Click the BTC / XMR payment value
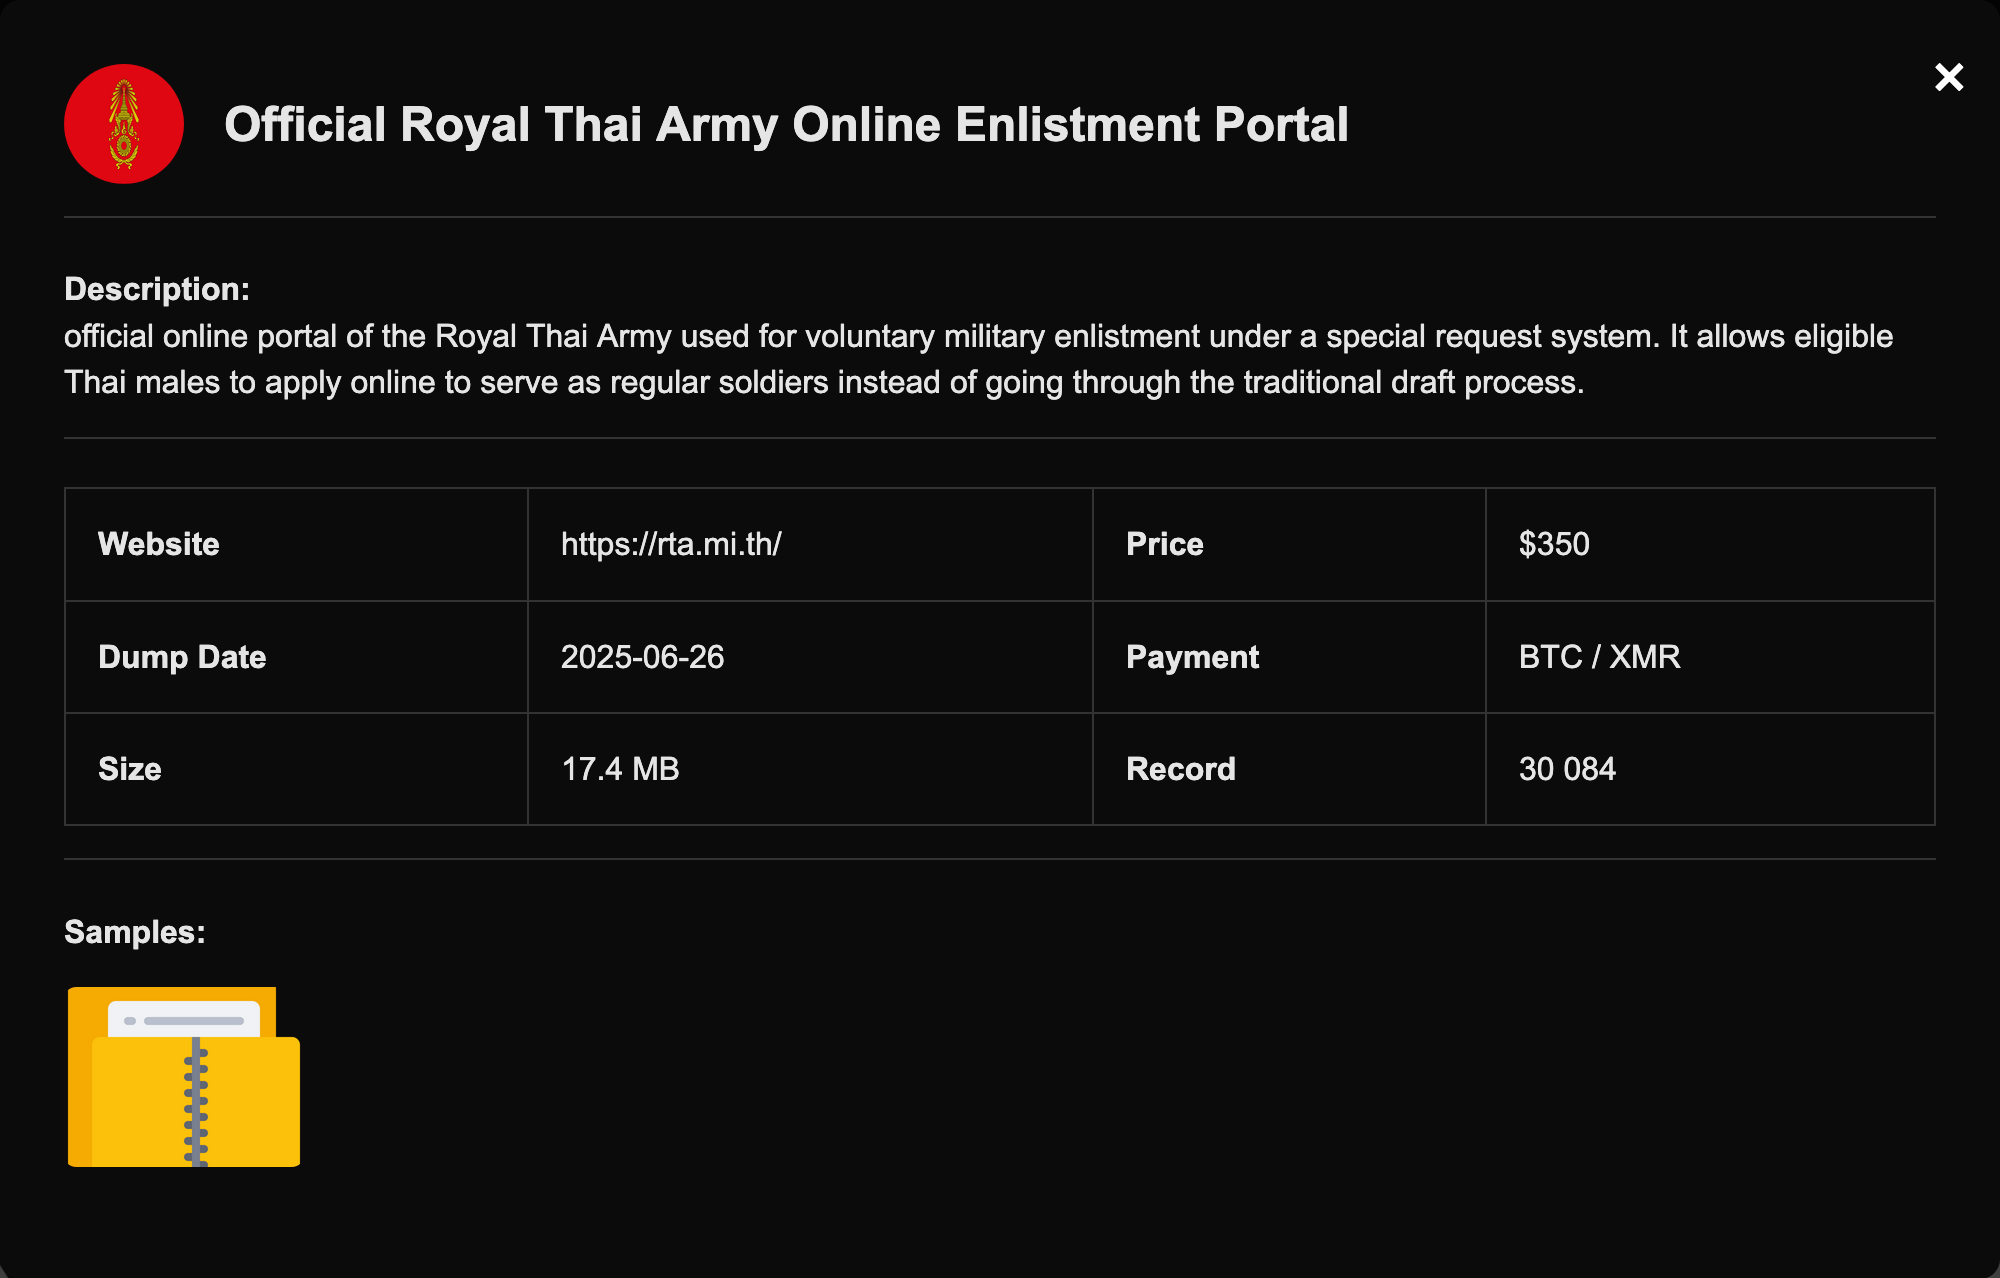This screenshot has height=1278, width=2000. pyautogui.click(x=1599, y=657)
